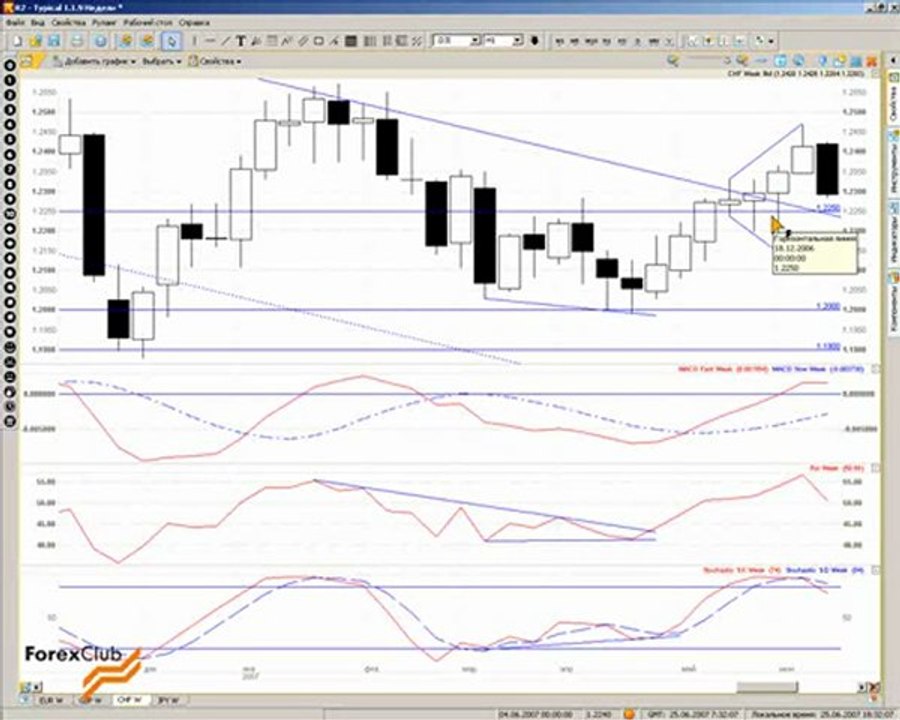Click the first black circle button in the left sidebar

10,65
